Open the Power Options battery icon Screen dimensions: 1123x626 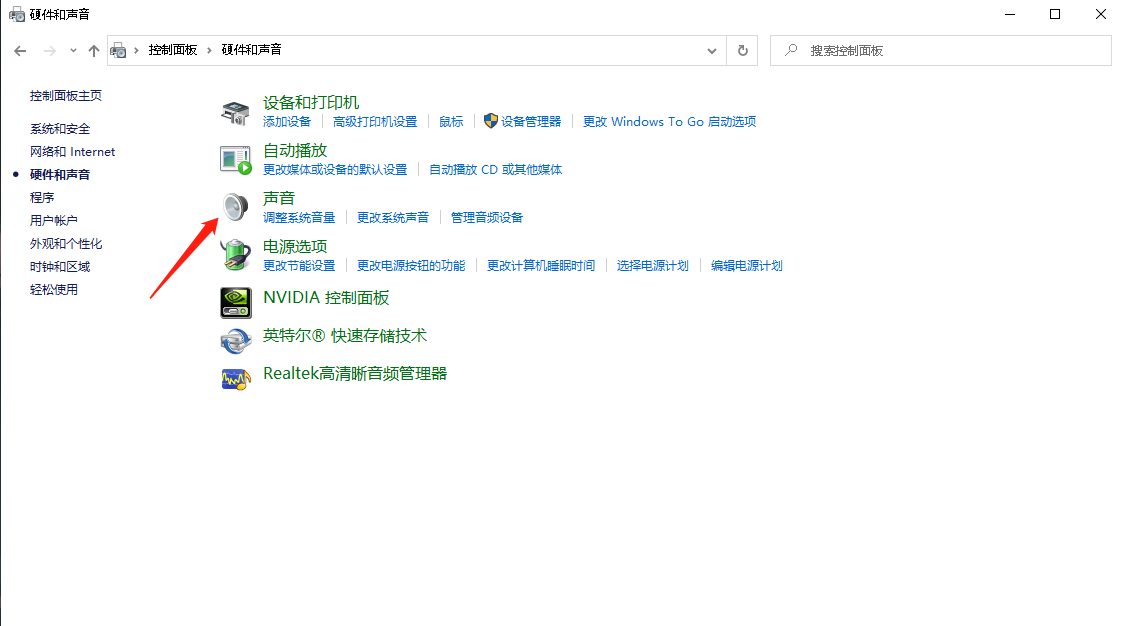click(x=236, y=255)
